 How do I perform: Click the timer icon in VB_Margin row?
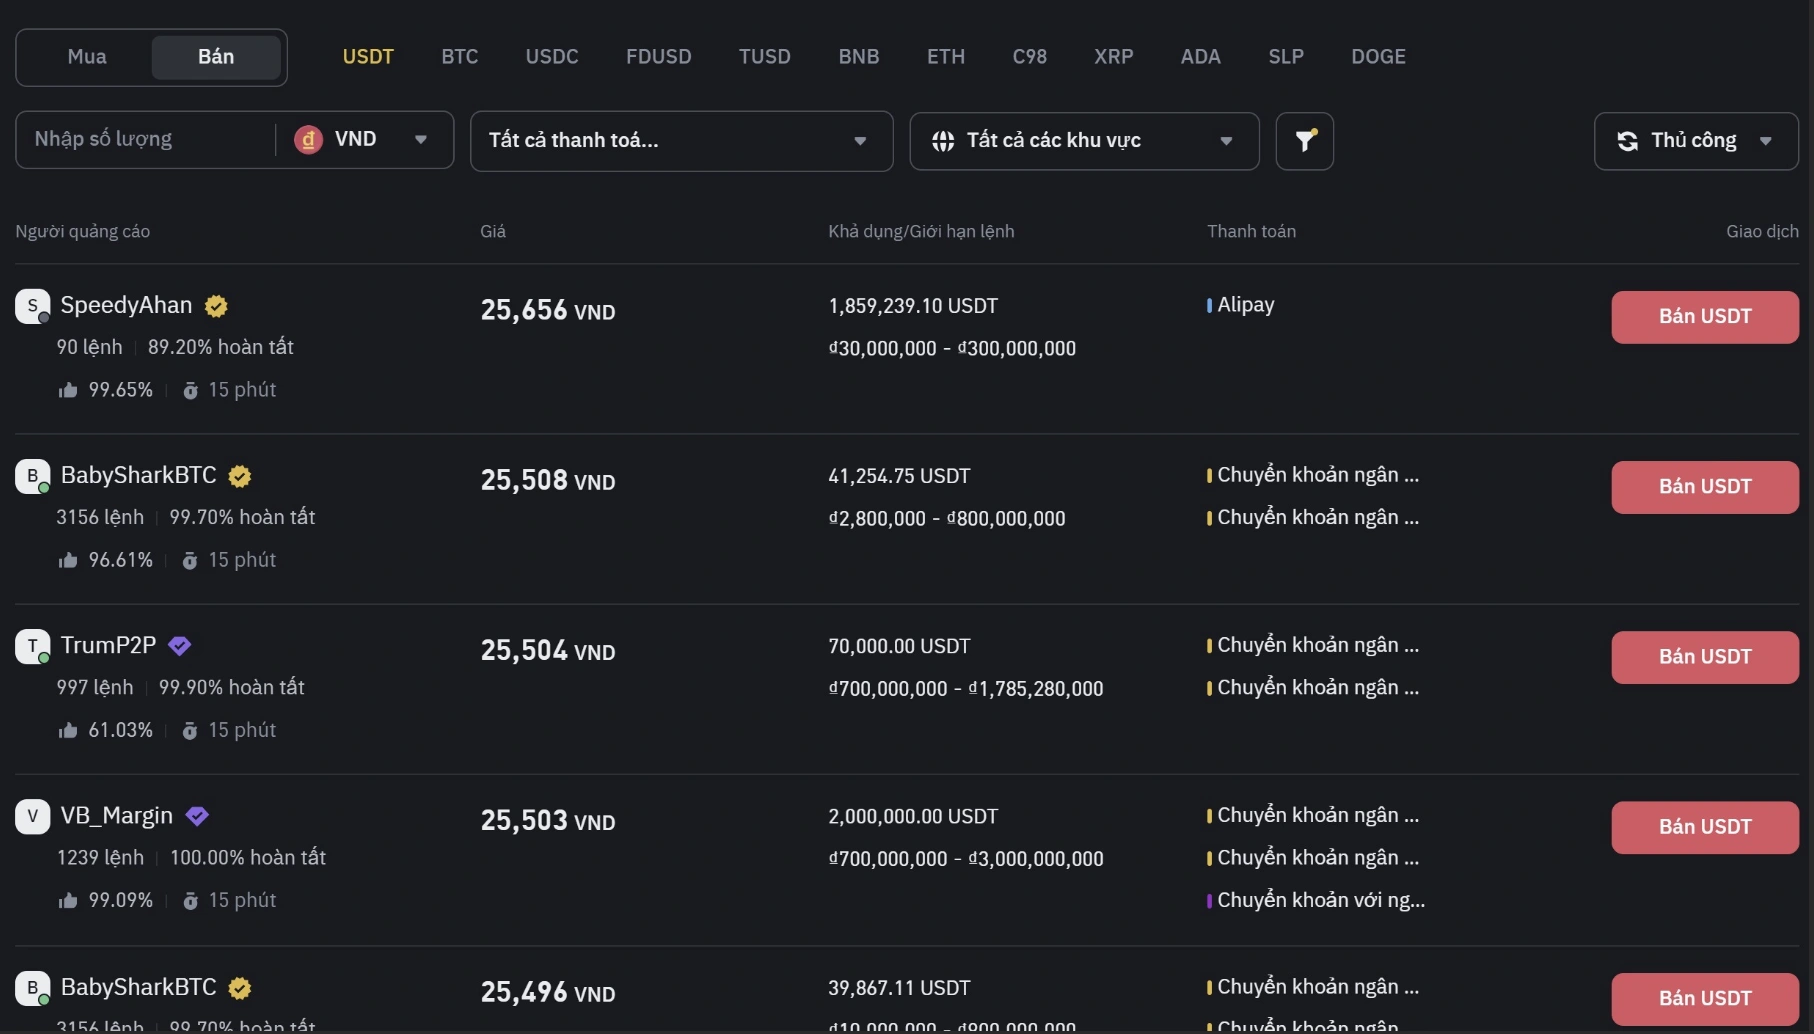point(190,900)
